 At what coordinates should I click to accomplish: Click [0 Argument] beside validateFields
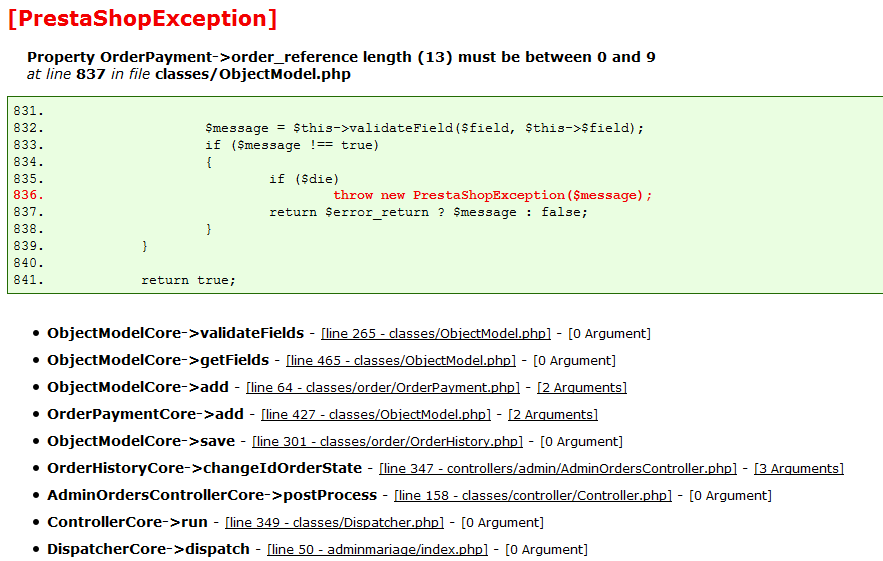(609, 333)
